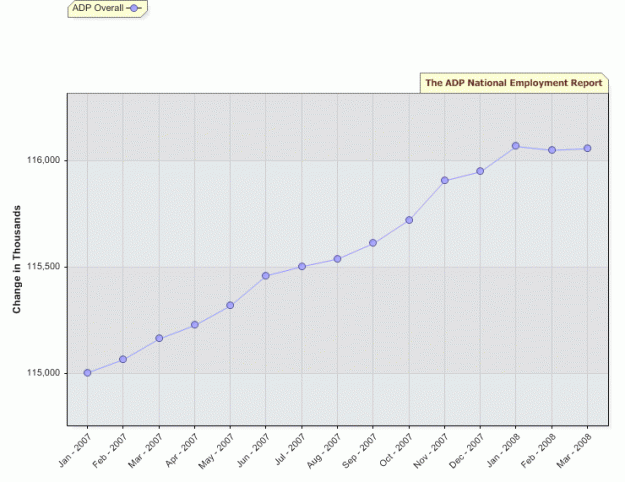Select the Mar - 2008 data point
Screen dimensions: 625x482
click(587, 148)
